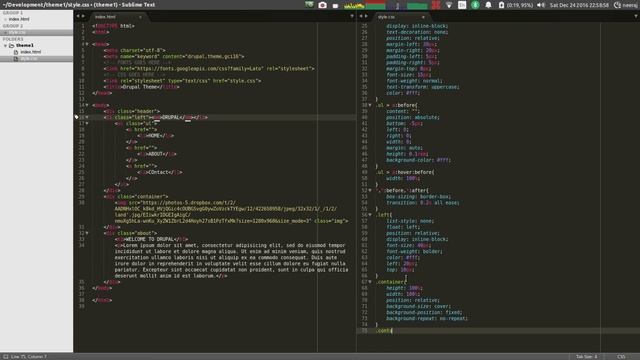The image size is (640, 360).
Task: Click the theme1 folder icon
Action: point(11,46)
